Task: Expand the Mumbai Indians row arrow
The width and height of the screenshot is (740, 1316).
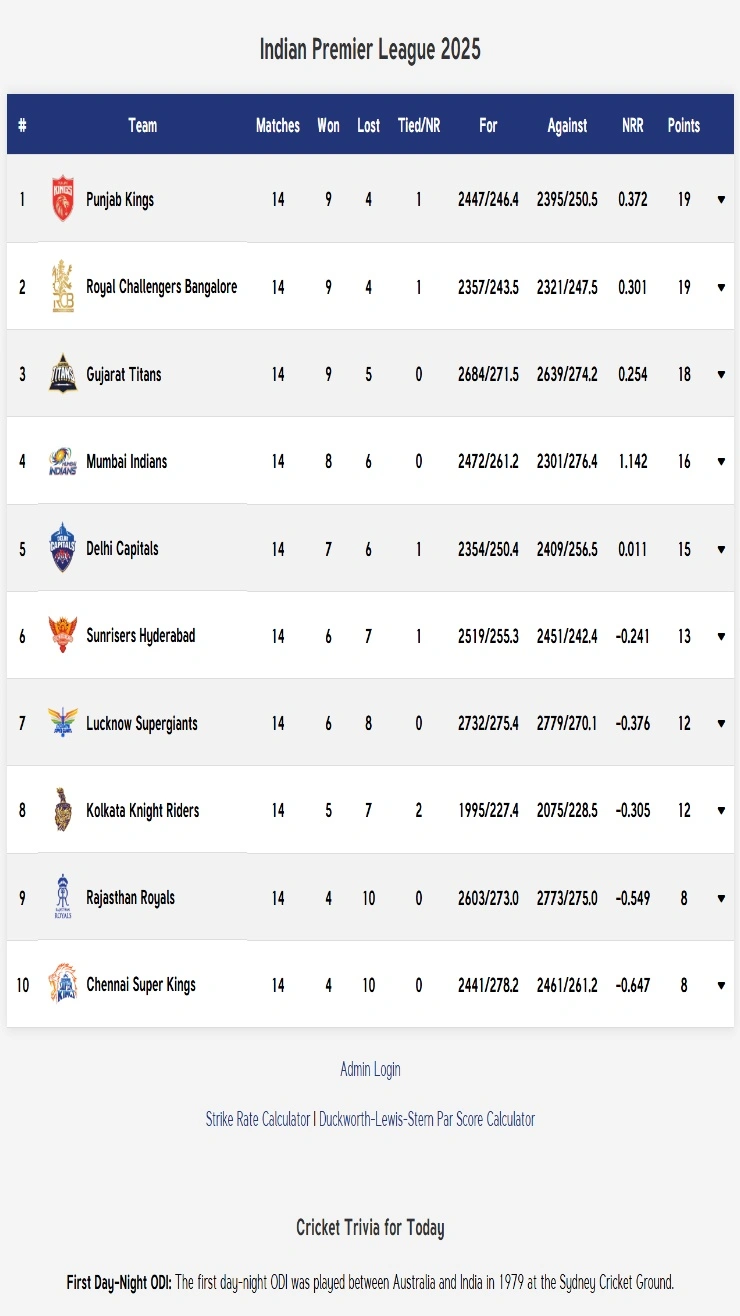Action: pos(721,462)
